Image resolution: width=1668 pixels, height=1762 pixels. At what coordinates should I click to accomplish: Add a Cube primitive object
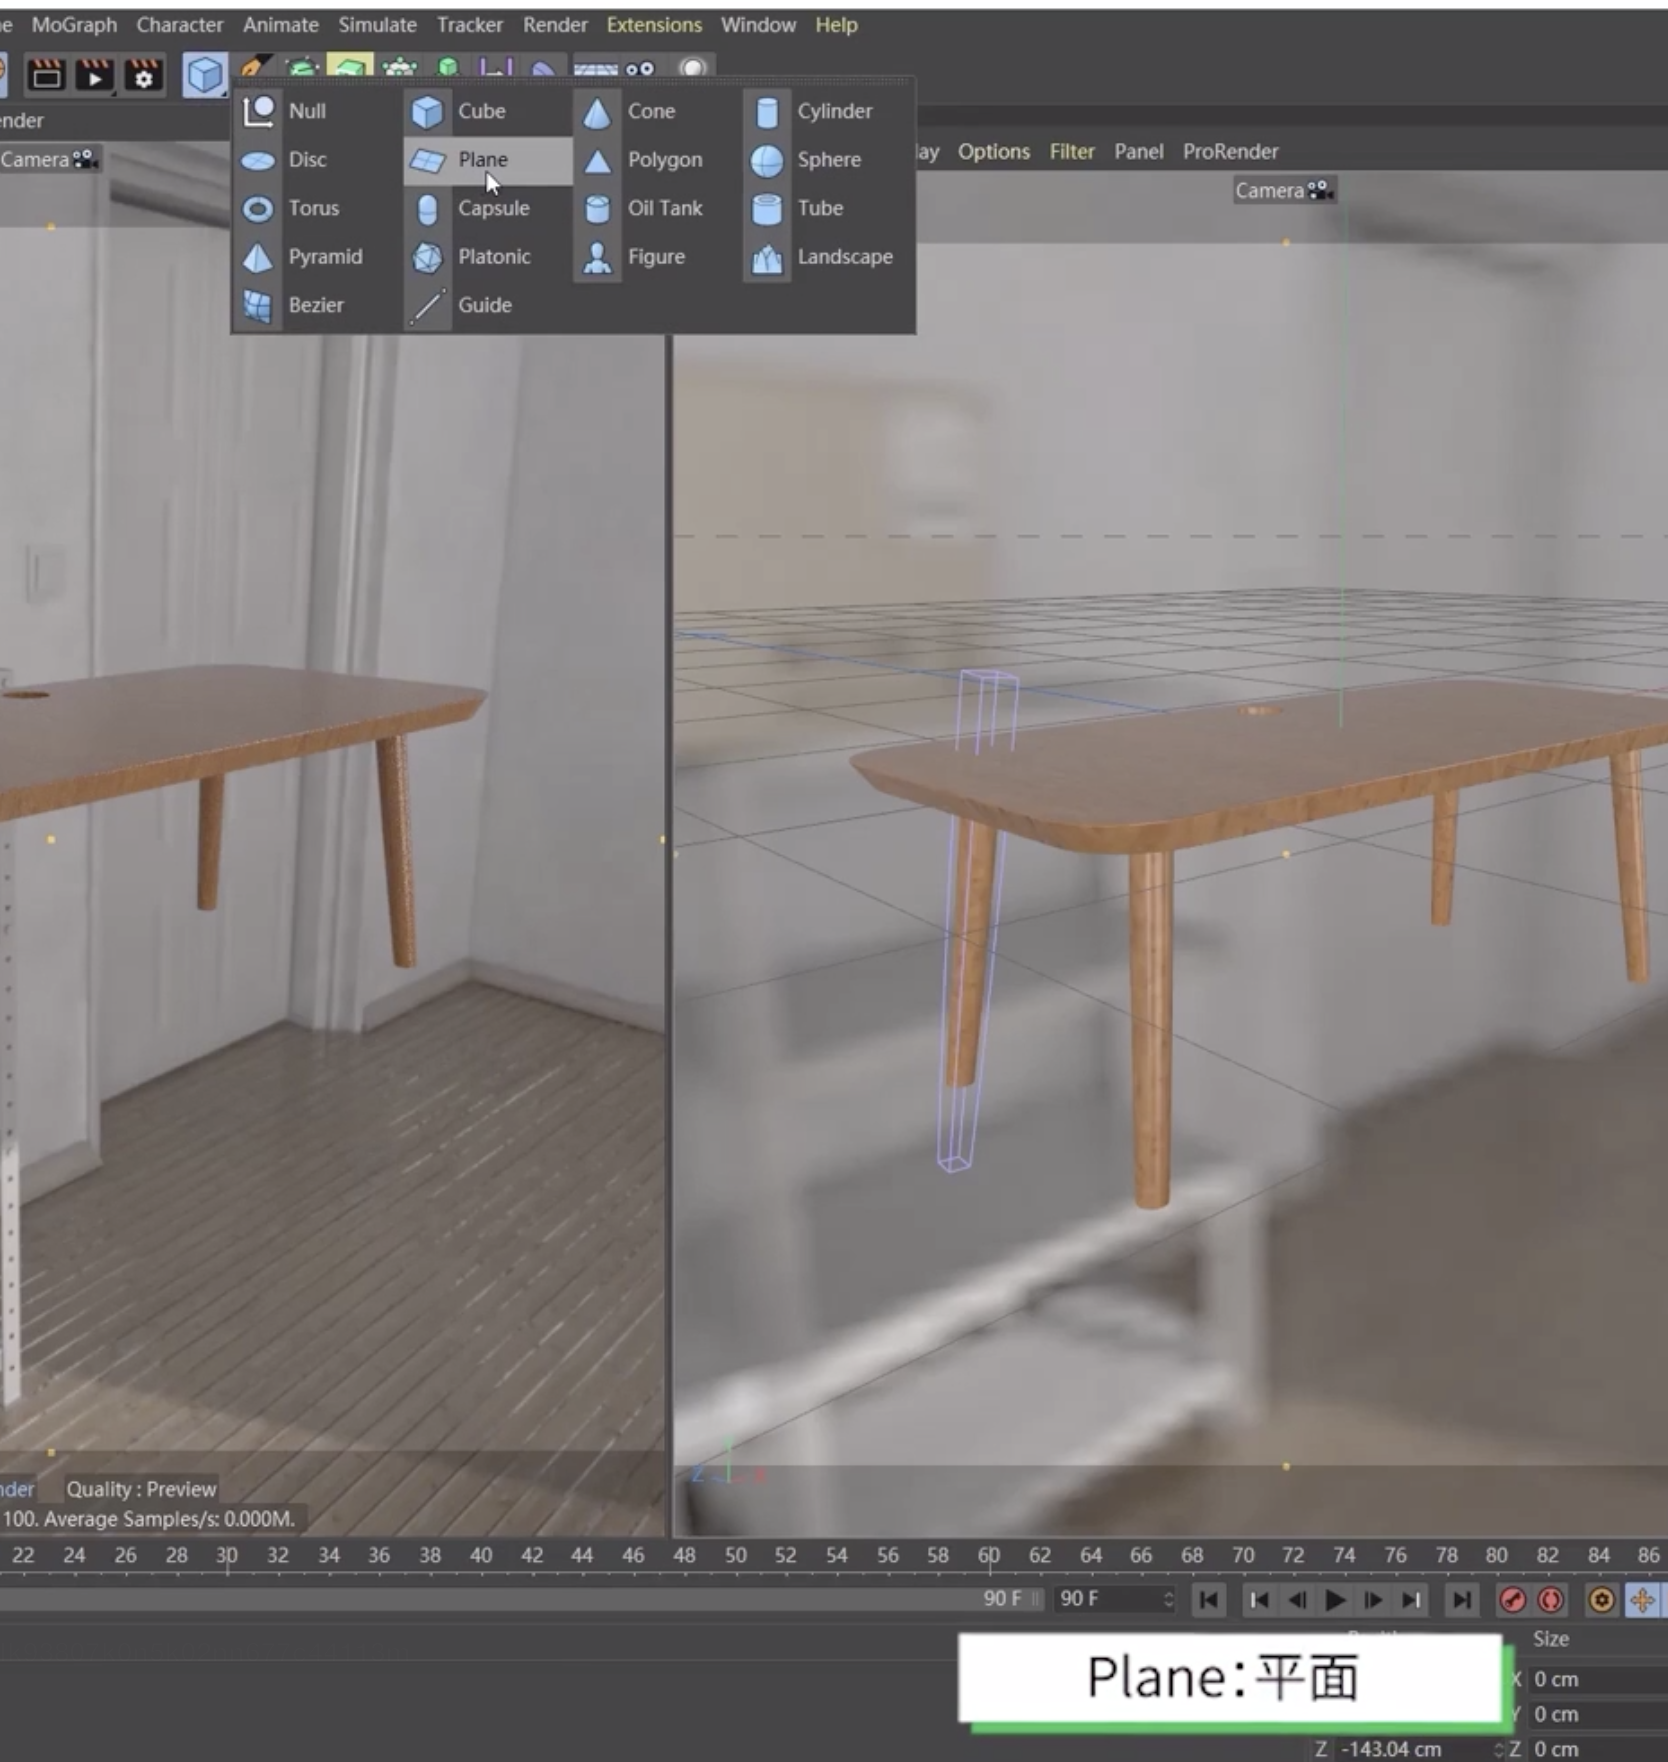pyautogui.click(x=488, y=111)
